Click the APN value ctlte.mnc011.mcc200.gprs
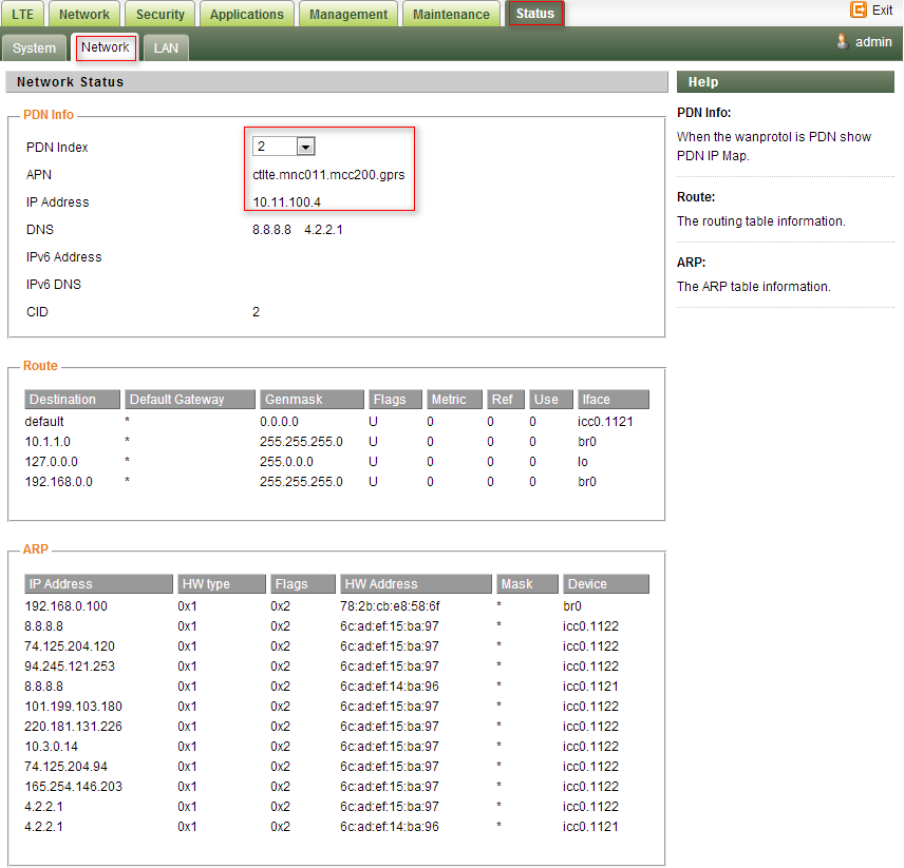904x868 pixels. (329, 175)
